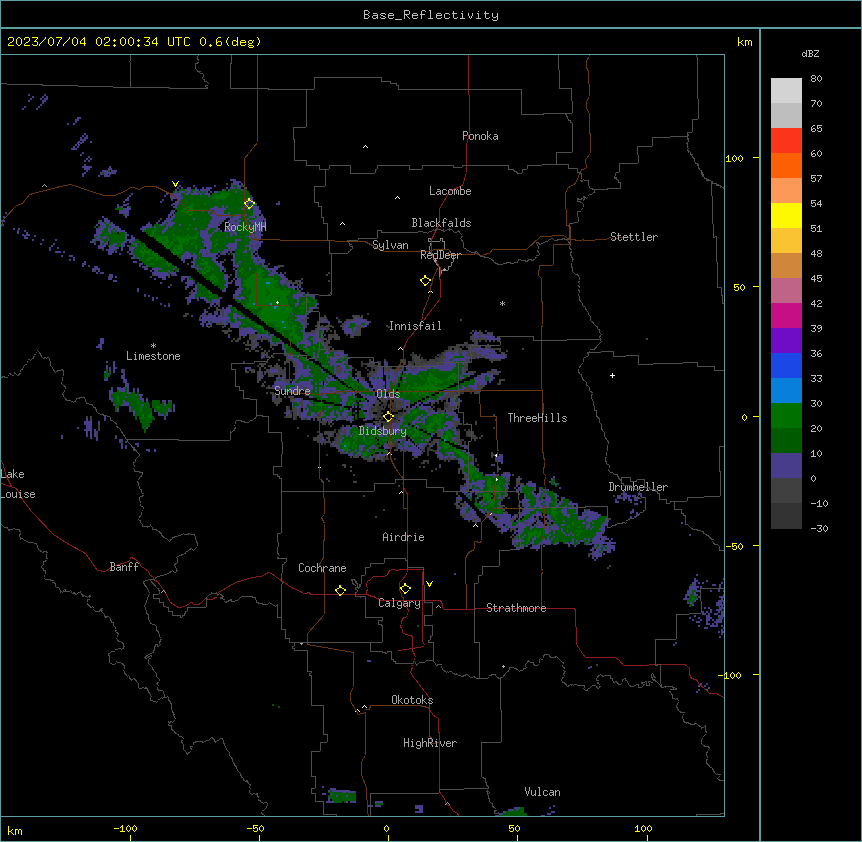The width and height of the screenshot is (862, 842).
Task: Select the 70 dBZ gray swatch
Action: (786, 115)
